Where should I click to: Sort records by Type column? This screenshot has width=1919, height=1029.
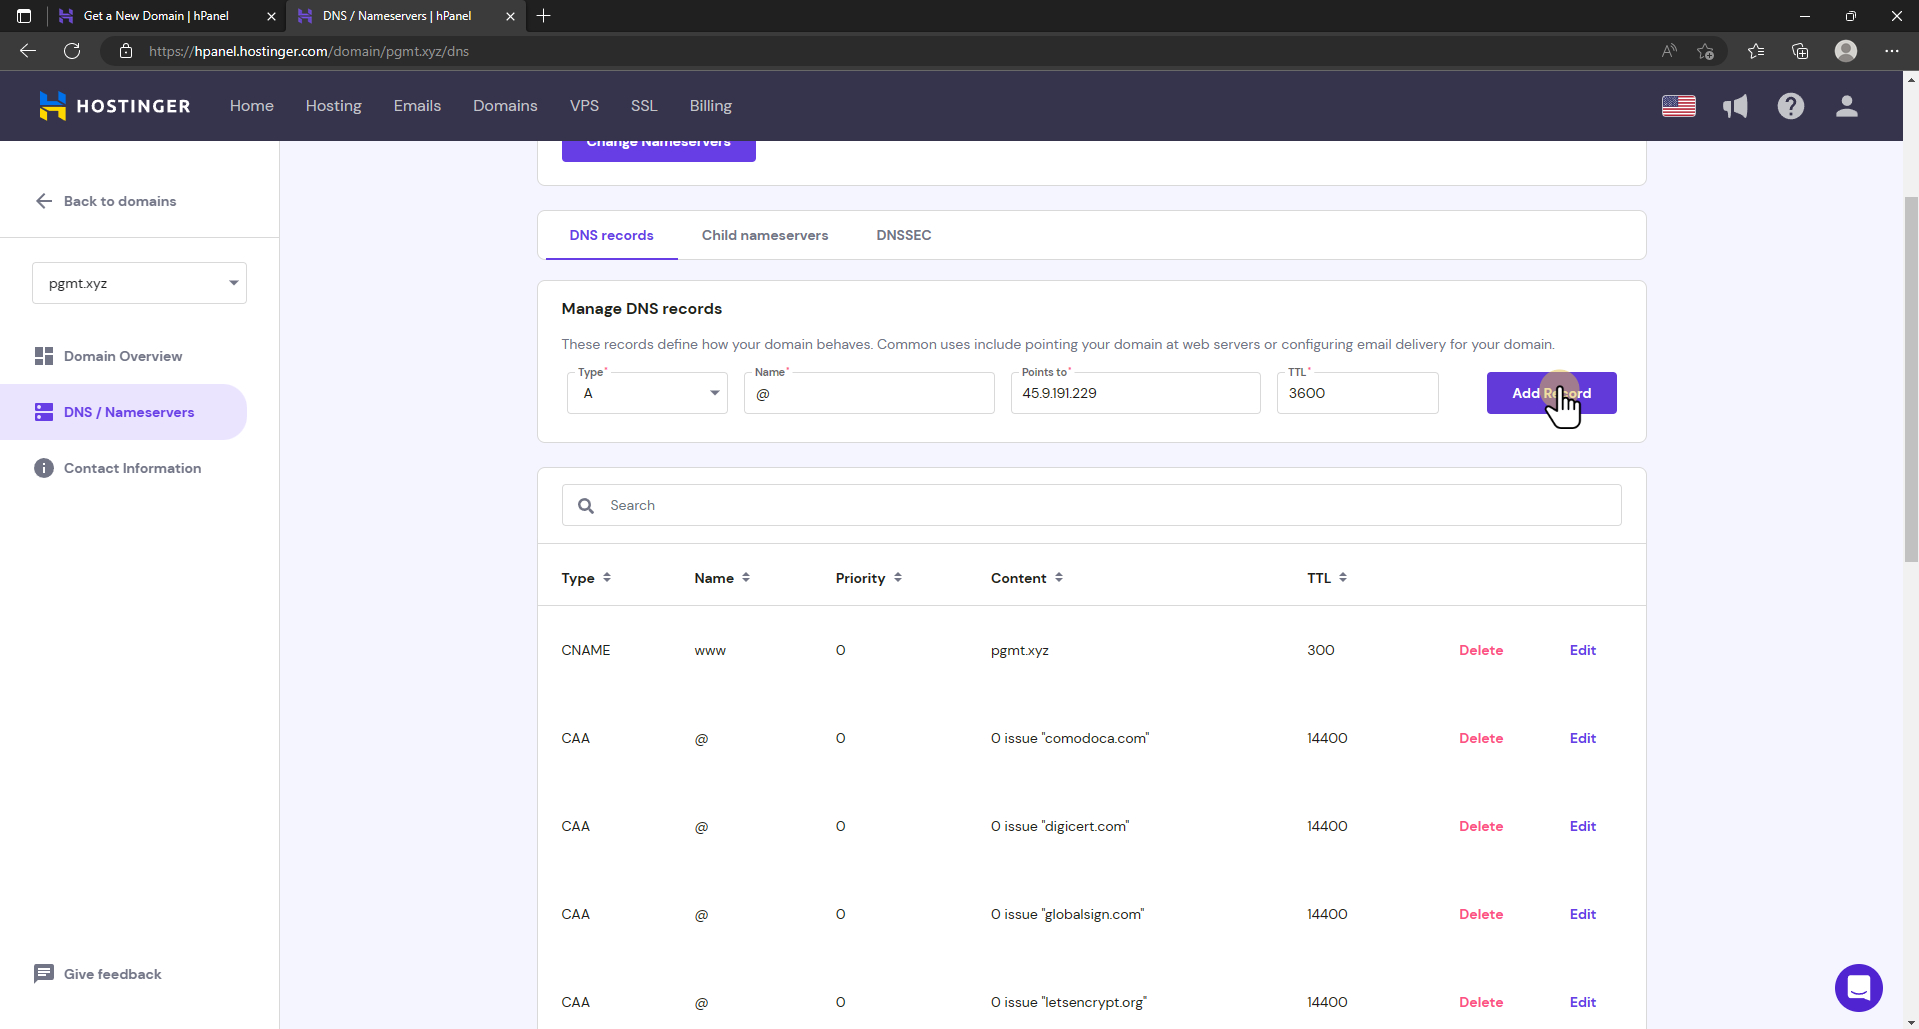(x=586, y=578)
